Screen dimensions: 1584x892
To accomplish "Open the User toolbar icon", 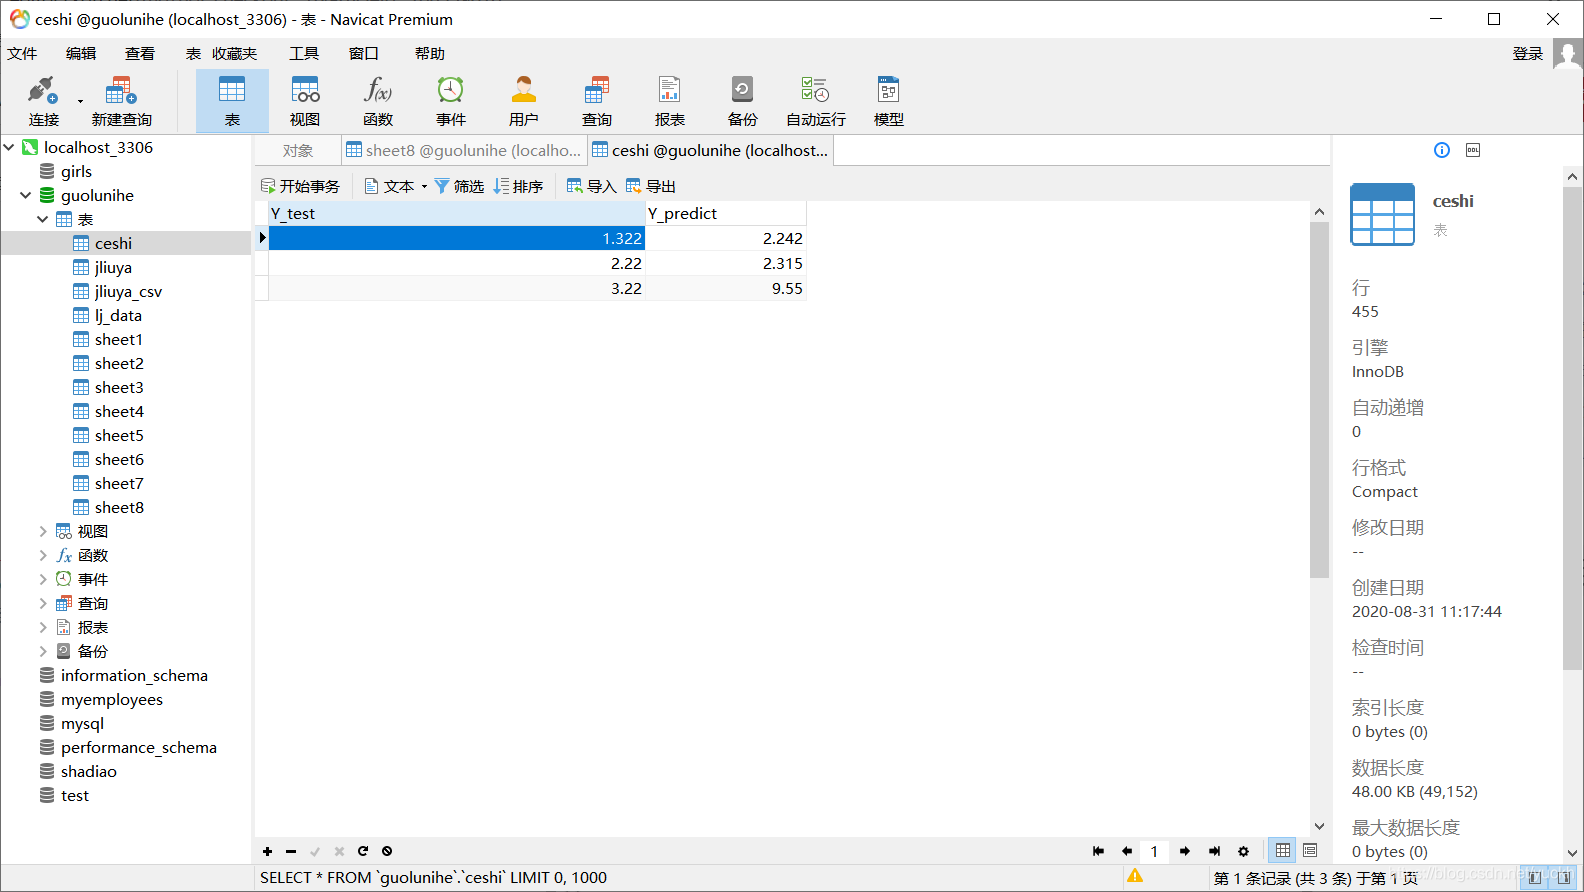I will tap(523, 101).
